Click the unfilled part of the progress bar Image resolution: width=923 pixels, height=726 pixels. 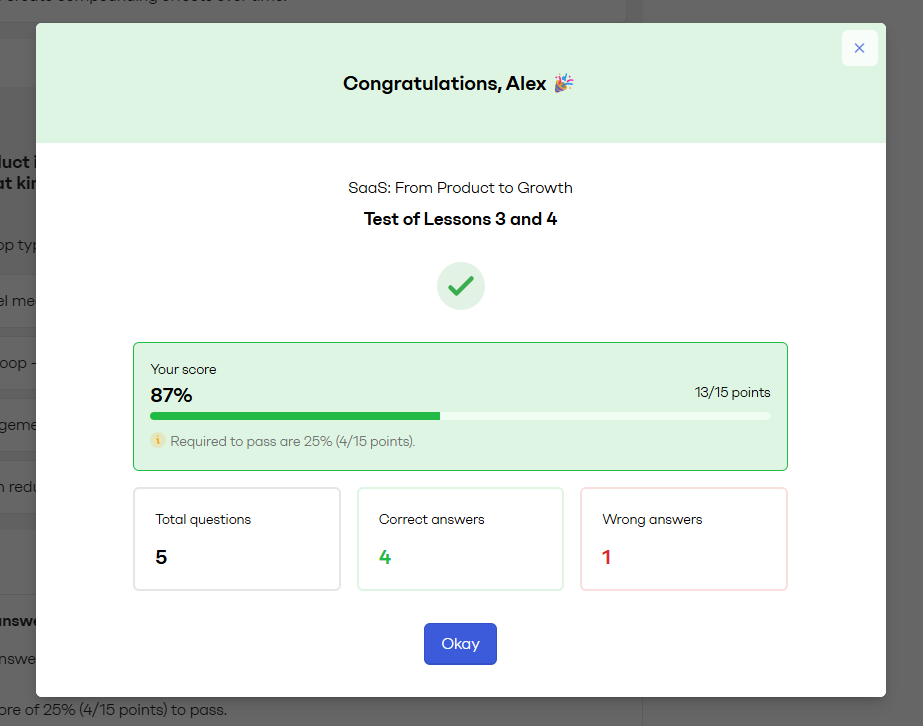click(605, 416)
